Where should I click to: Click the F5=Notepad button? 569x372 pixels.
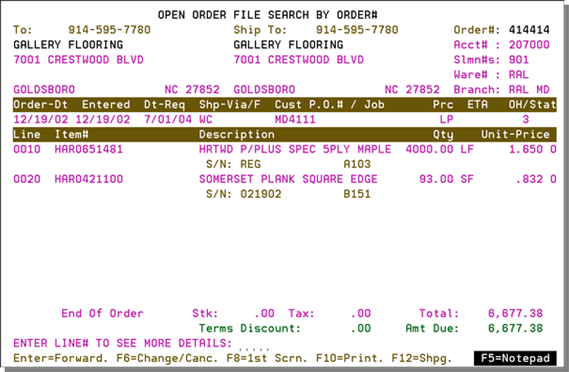pyautogui.click(x=515, y=358)
